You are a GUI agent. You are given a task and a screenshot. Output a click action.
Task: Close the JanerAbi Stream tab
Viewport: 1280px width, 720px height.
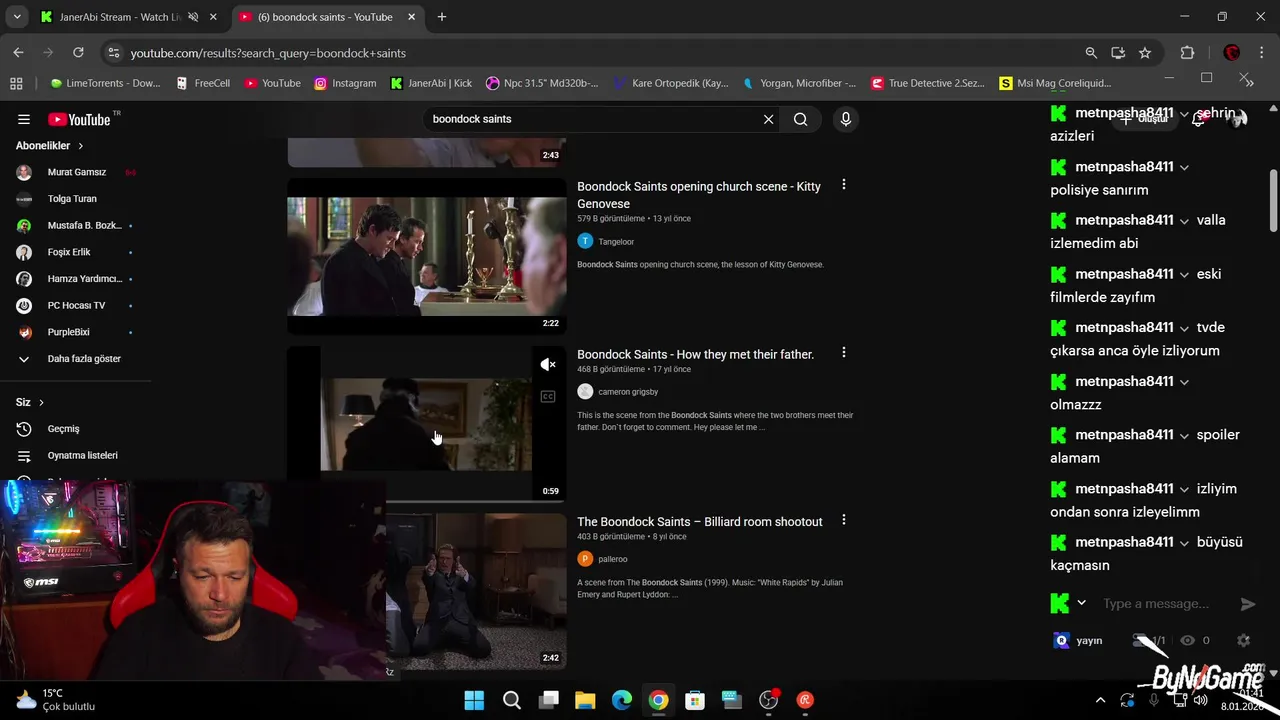tap(213, 17)
